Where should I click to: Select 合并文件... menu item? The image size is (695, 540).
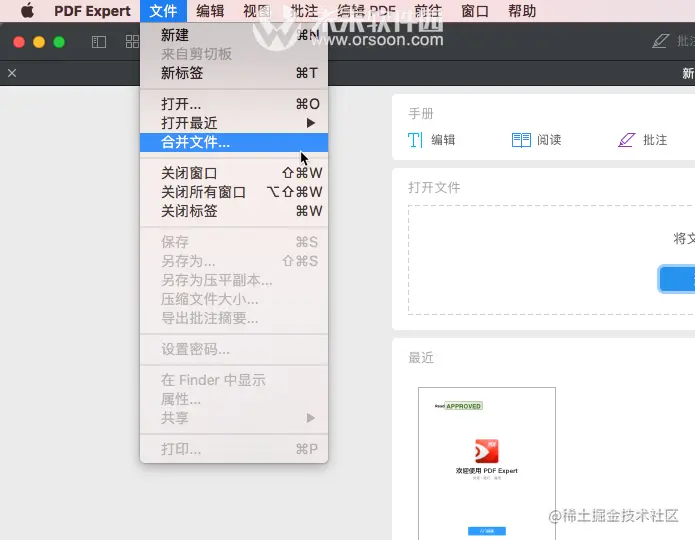(x=234, y=142)
